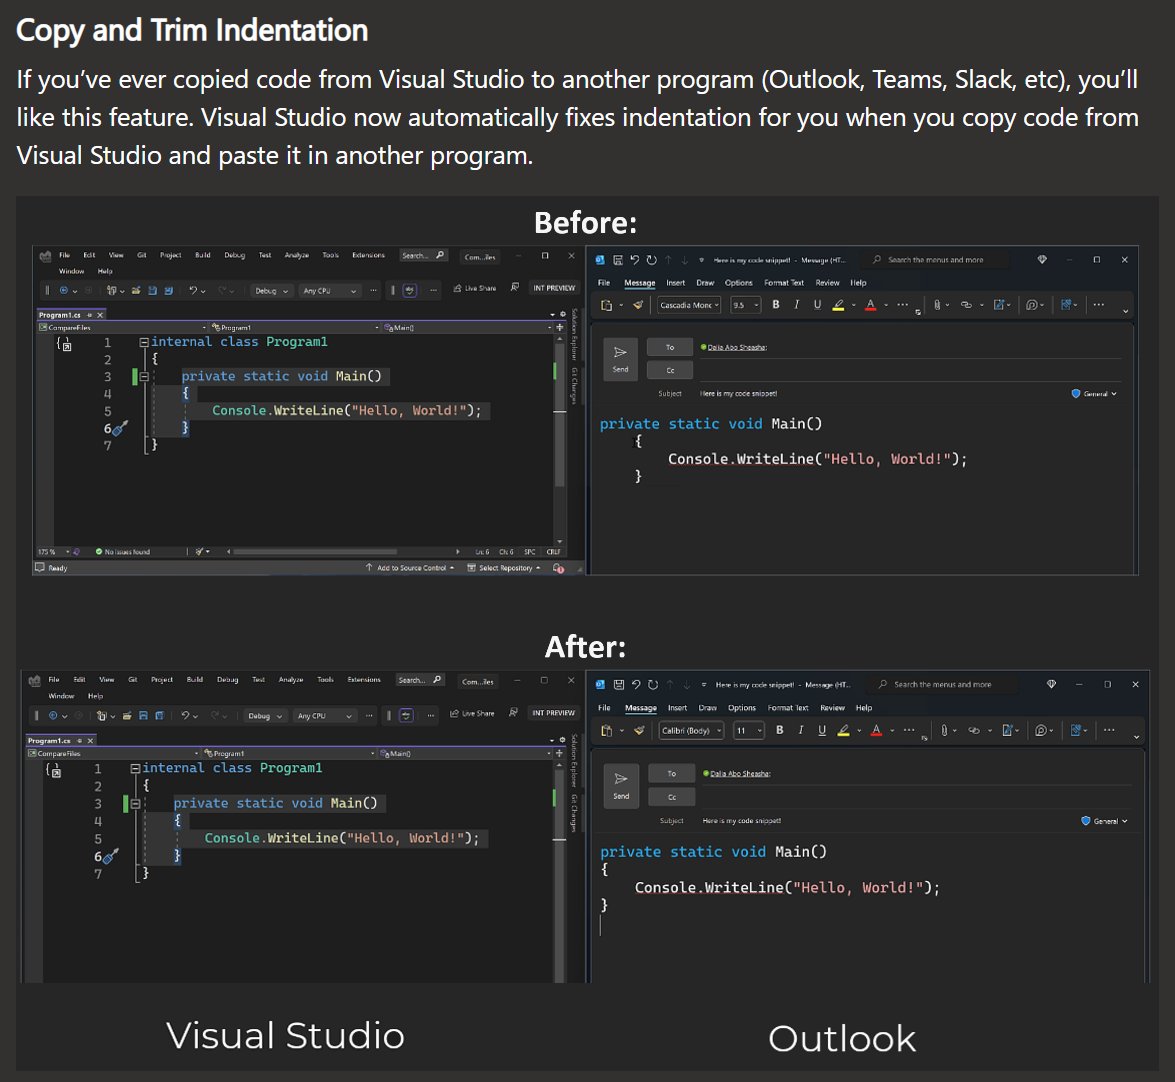Click diamond premium icon in Before Outlook title bar
Image resolution: width=1175 pixels, height=1082 pixels.
[1042, 259]
